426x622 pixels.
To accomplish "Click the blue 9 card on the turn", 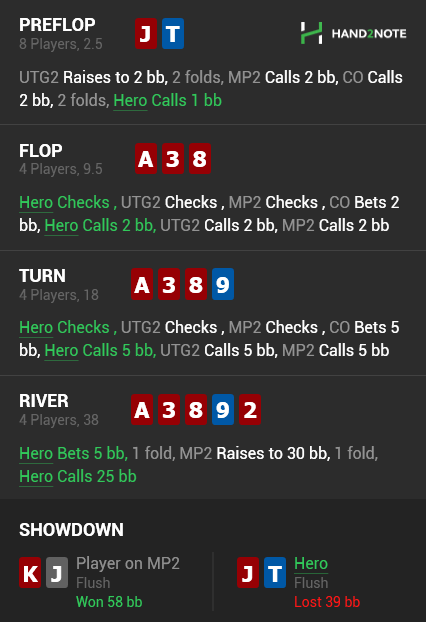I will click(x=223, y=284).
